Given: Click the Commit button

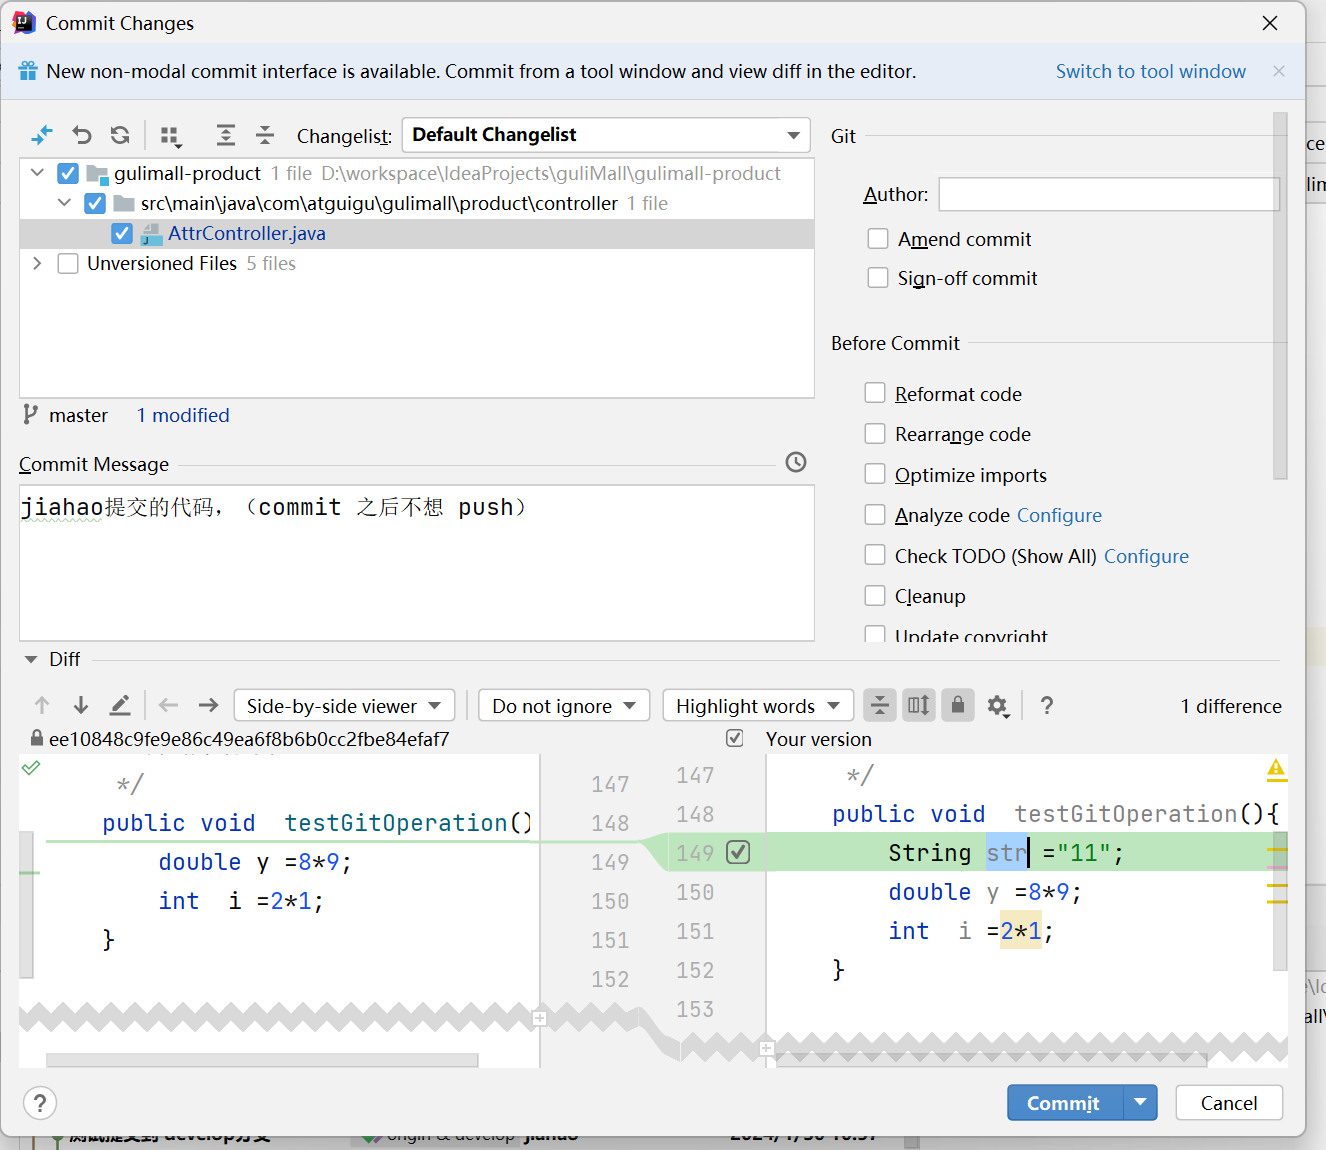Looking at the screenshot, I should pos(1063,1102).
